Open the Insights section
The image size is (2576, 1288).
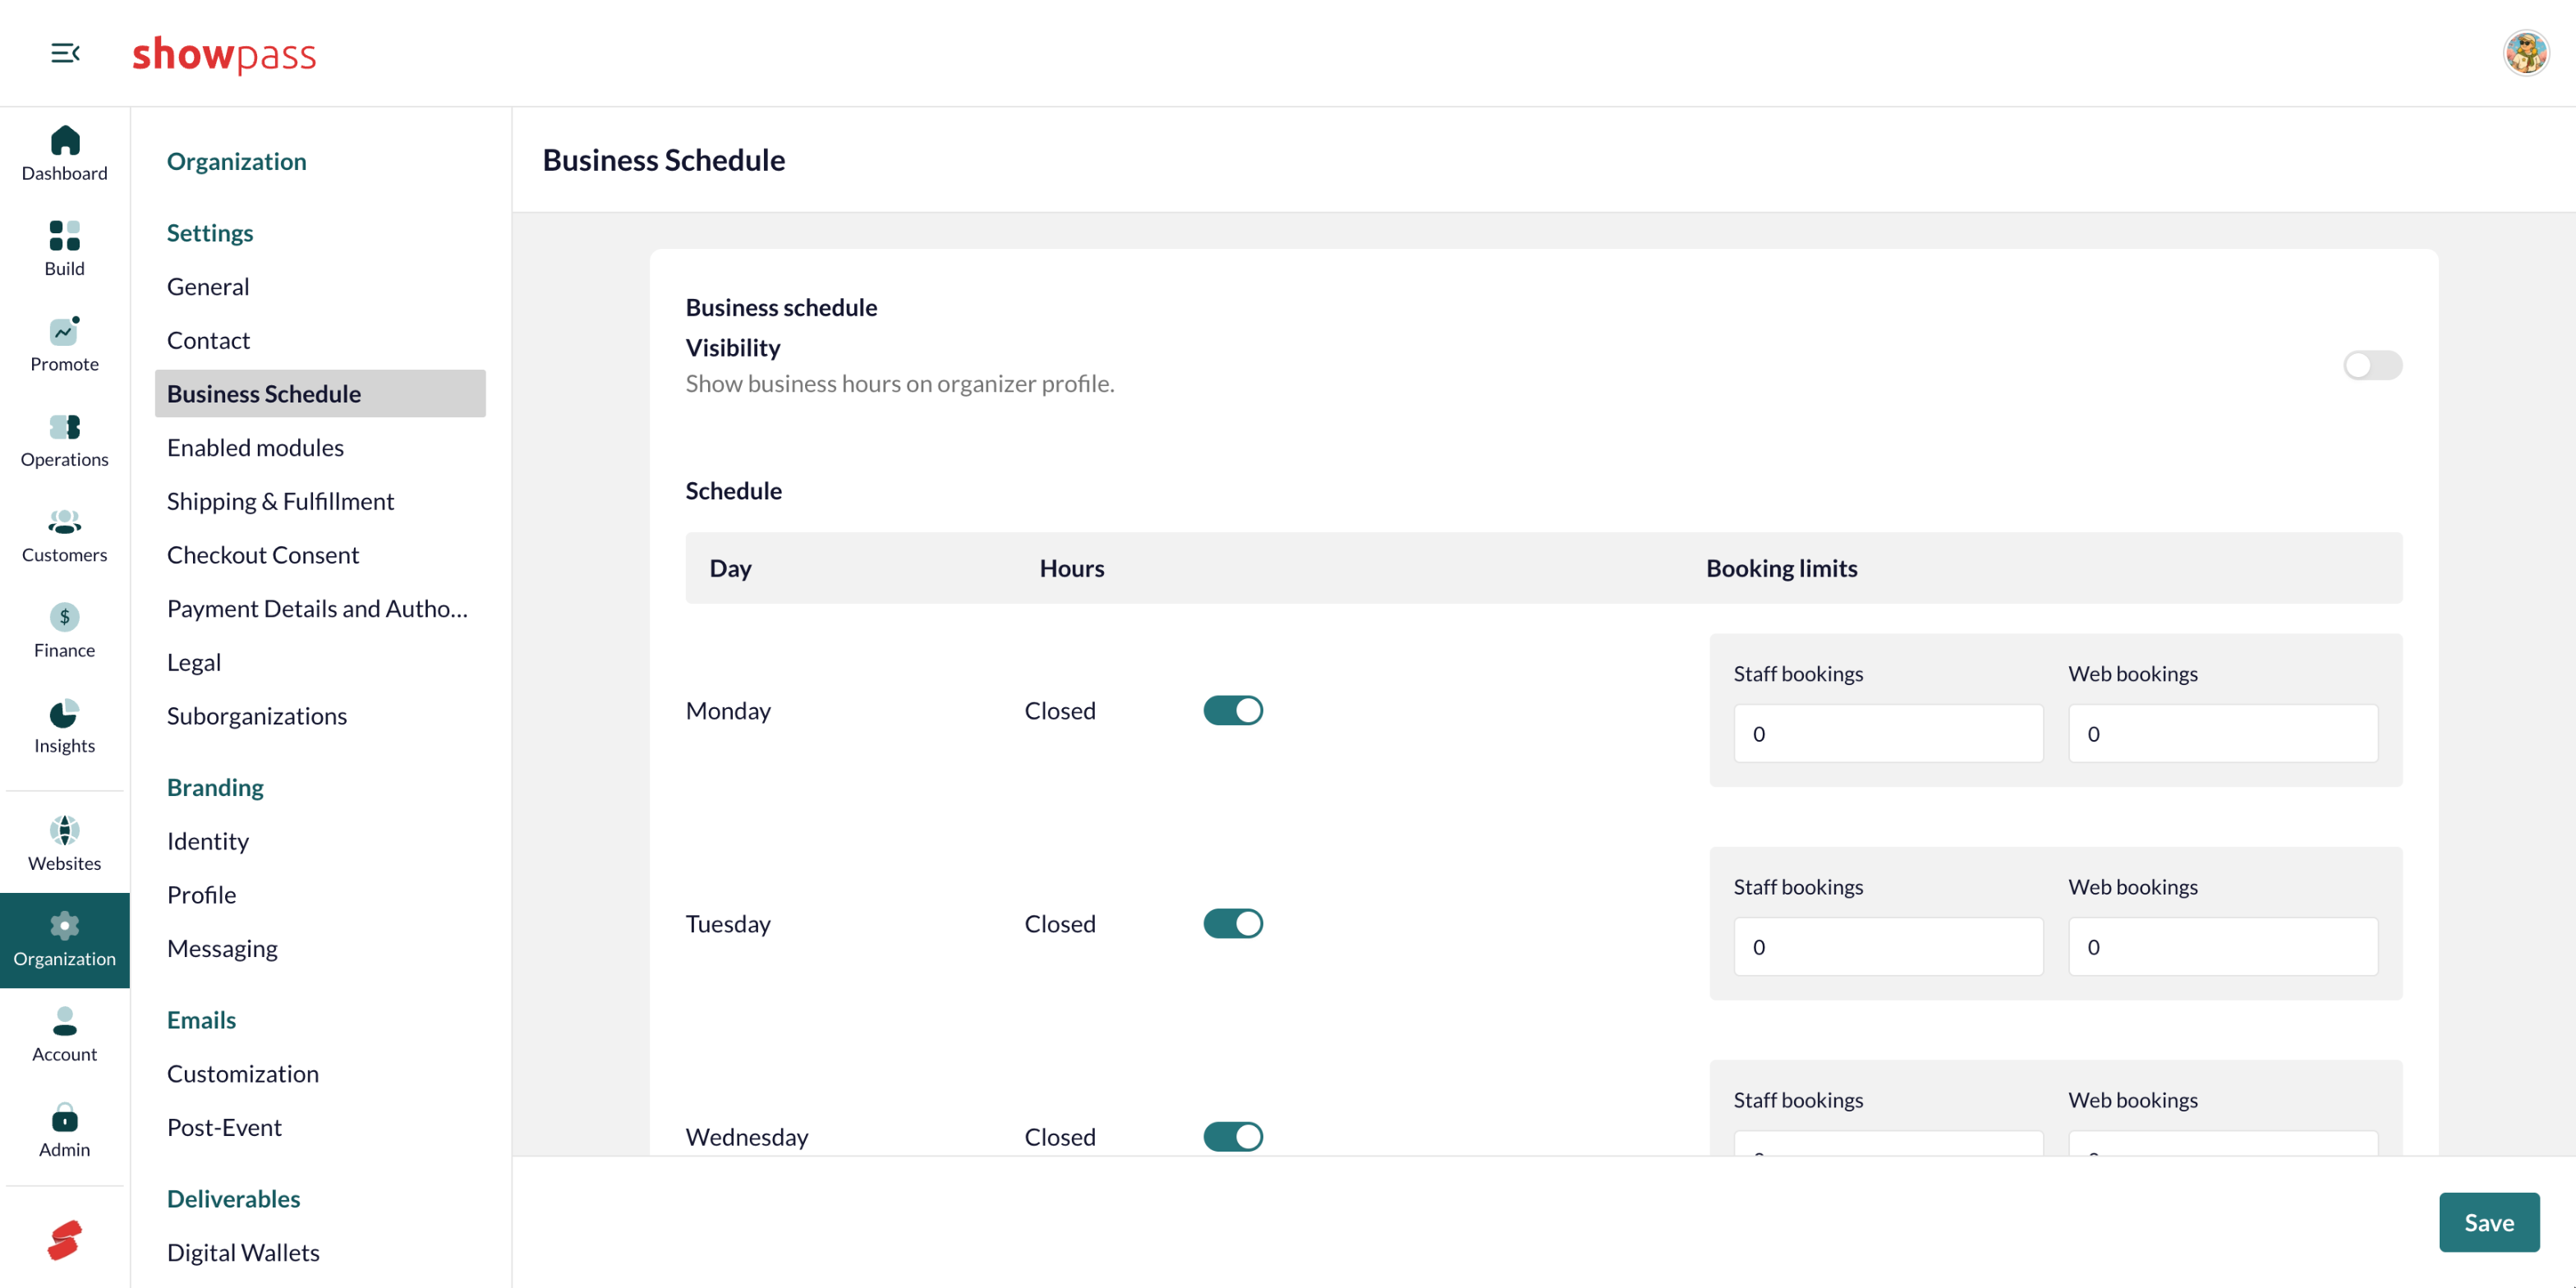pos(64,727)
